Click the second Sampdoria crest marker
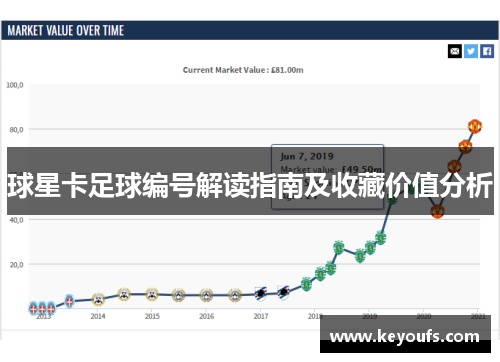 283,293
